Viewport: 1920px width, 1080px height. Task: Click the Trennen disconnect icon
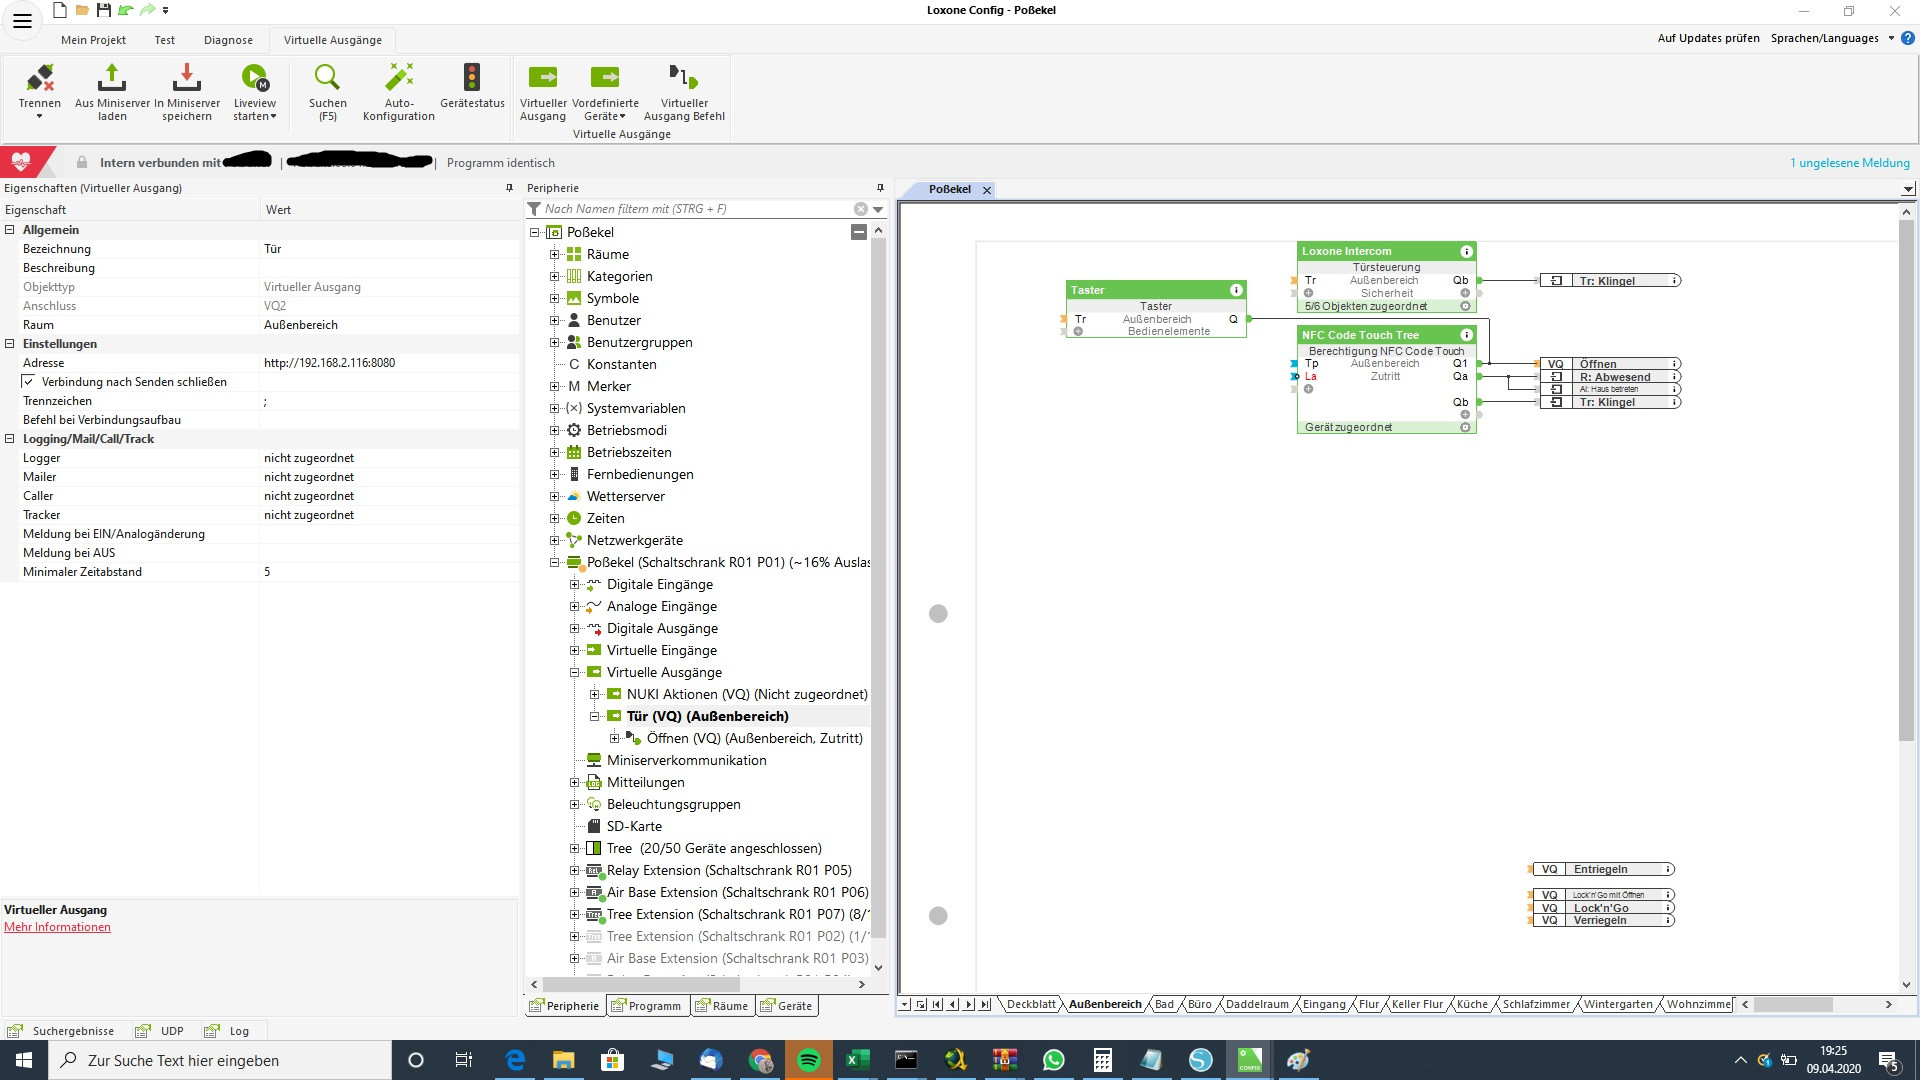point(40,78)
